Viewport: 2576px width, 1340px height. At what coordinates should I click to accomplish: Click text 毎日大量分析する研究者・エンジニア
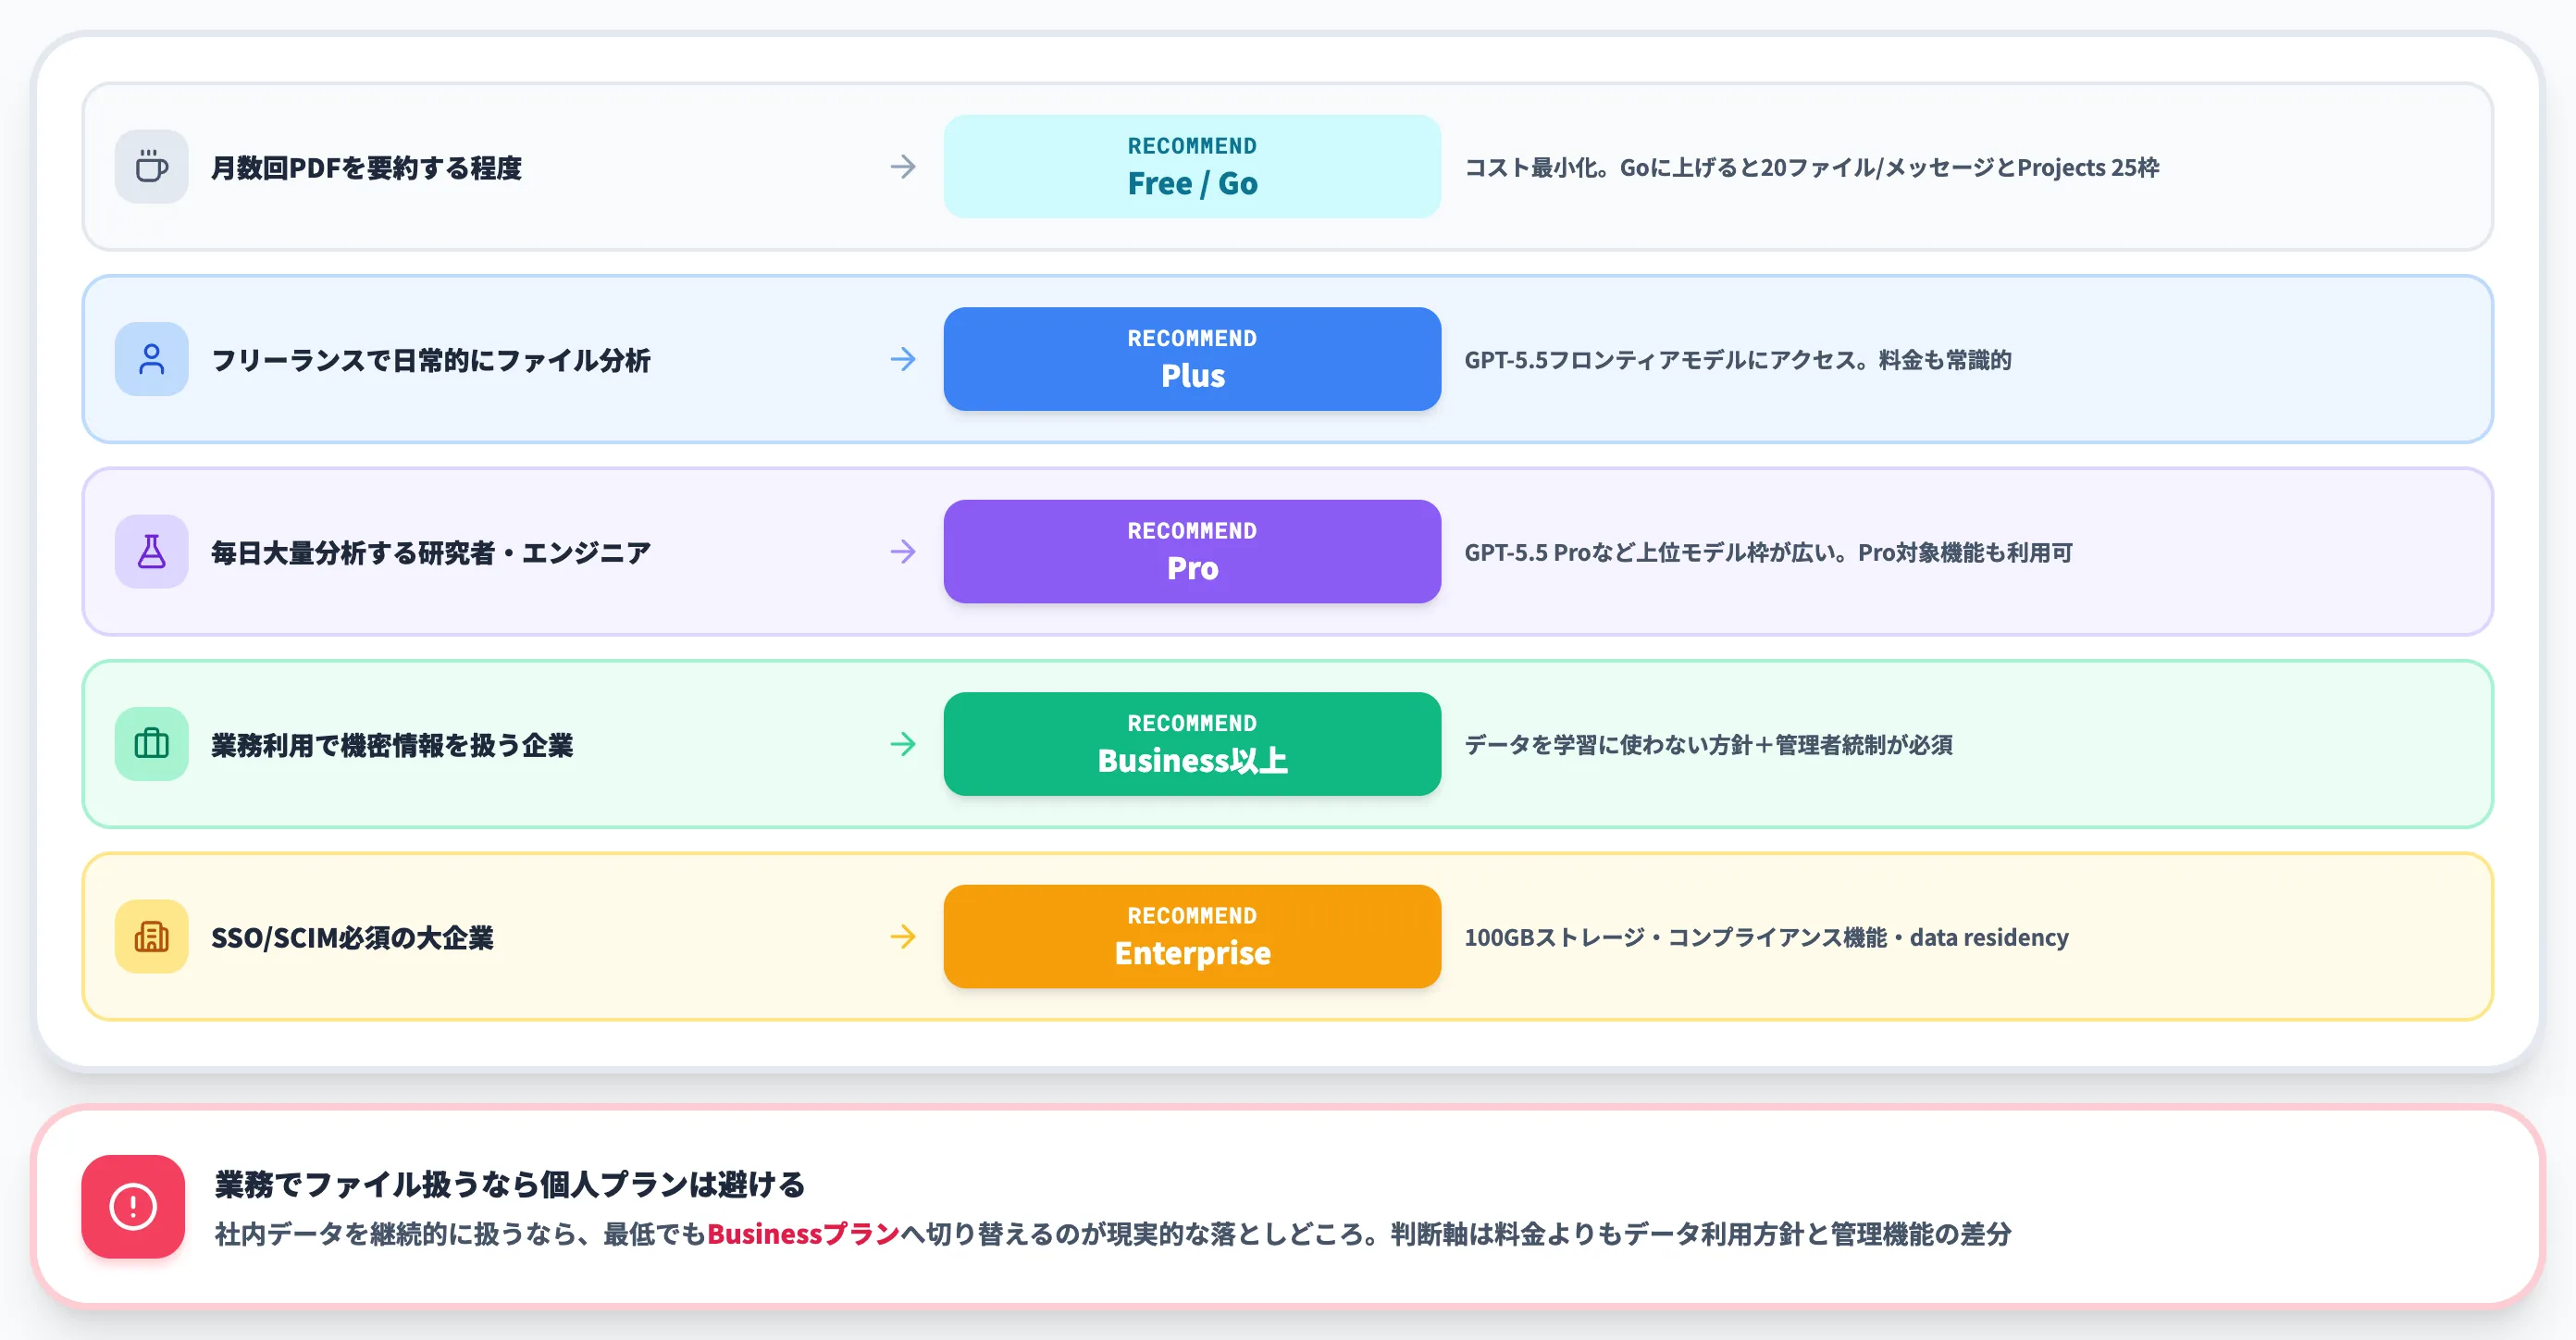tap(431, 552)
